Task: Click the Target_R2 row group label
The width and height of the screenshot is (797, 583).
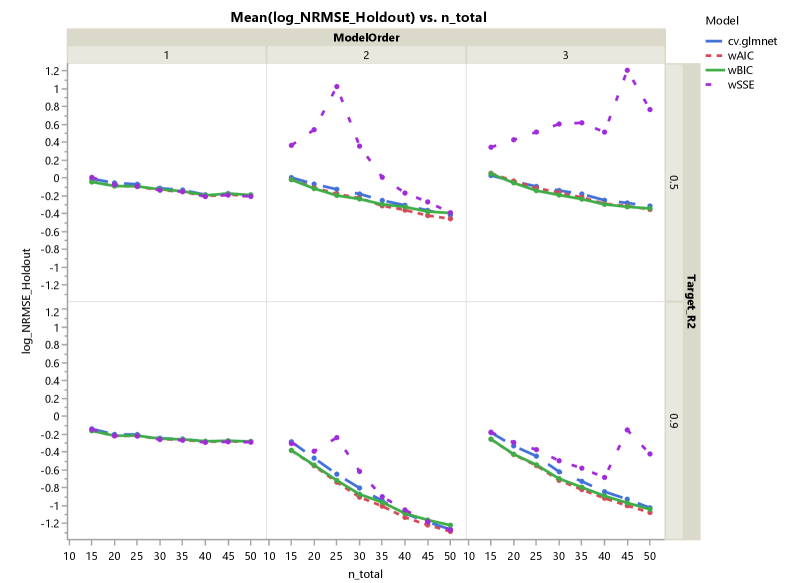Action: coord(691,301)
